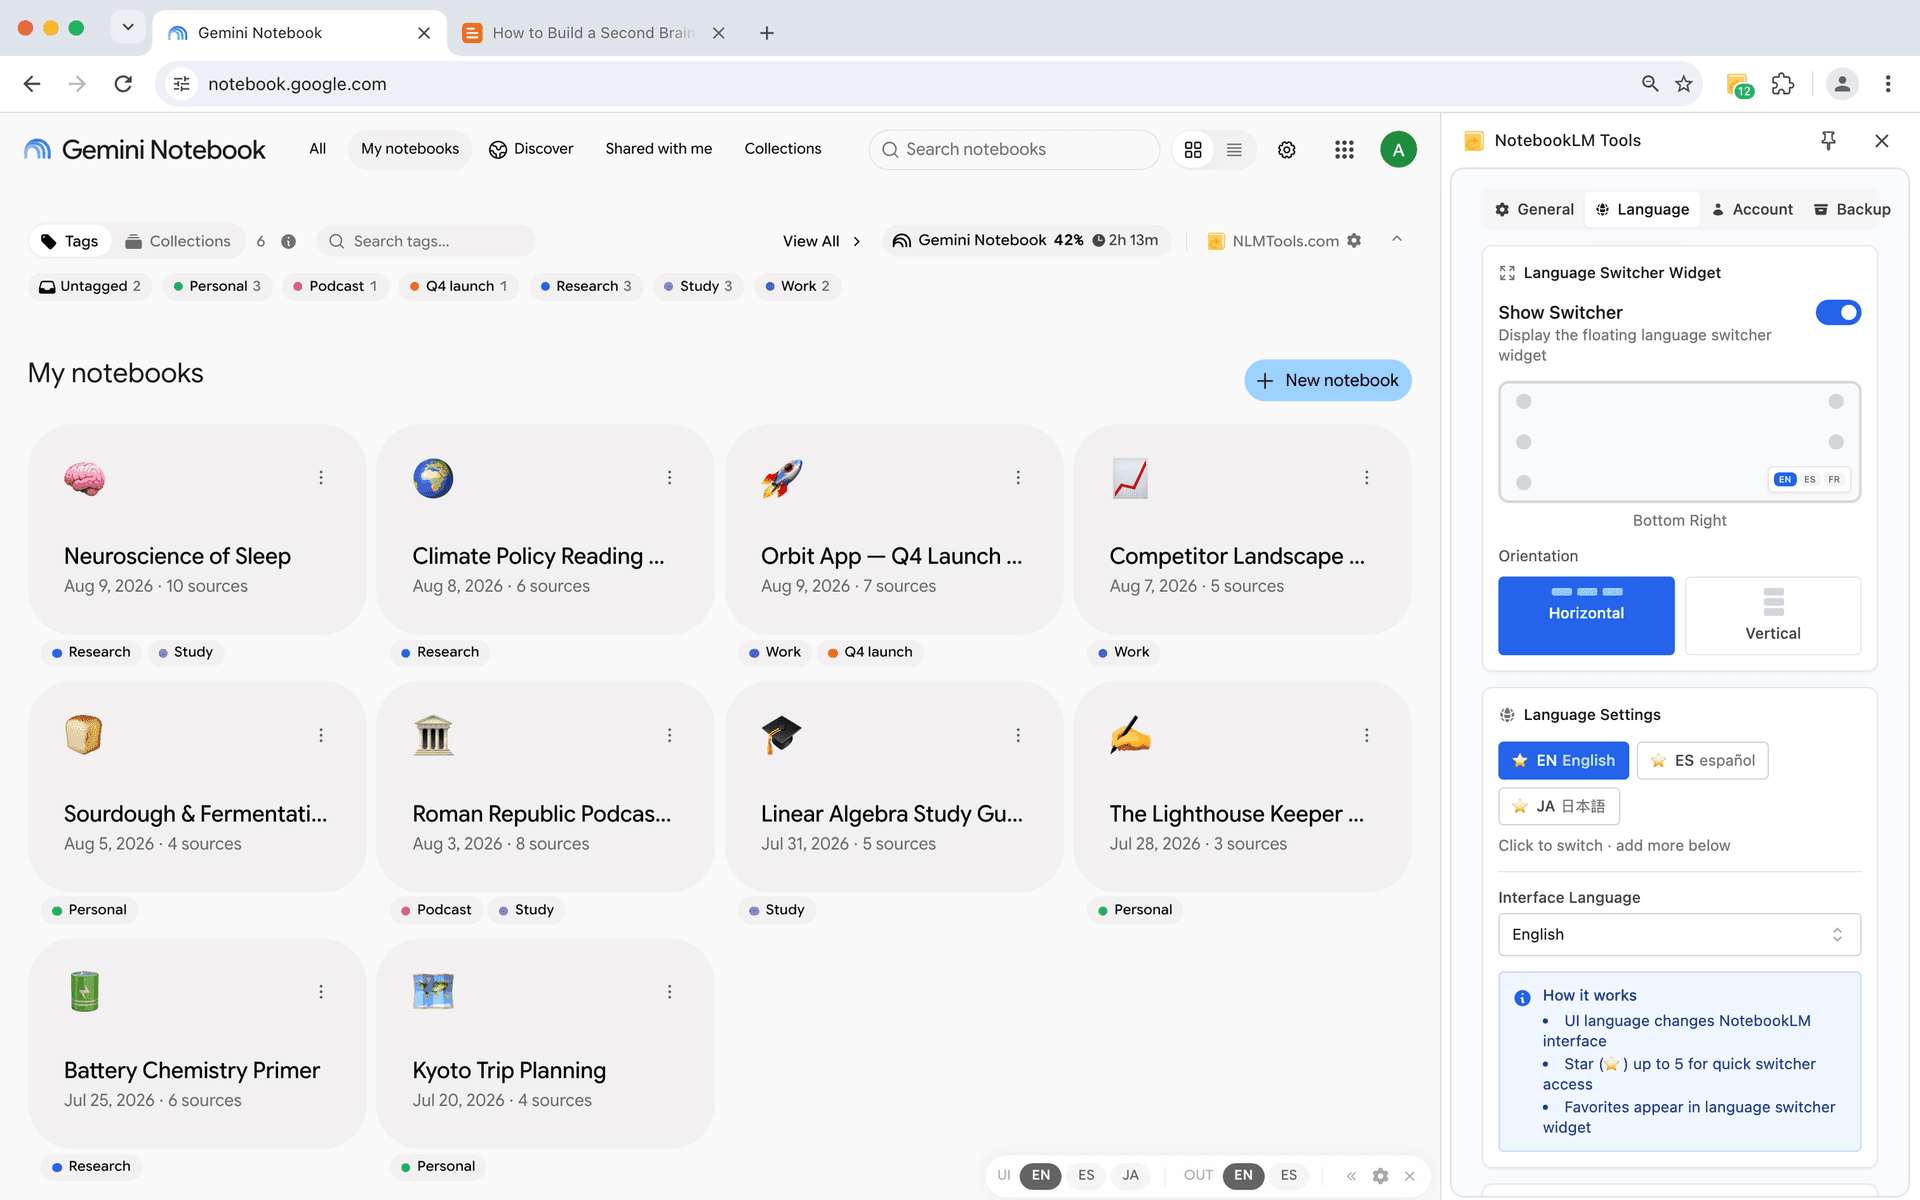Toggle JA 日本語 favorite language

[1559, 806]
